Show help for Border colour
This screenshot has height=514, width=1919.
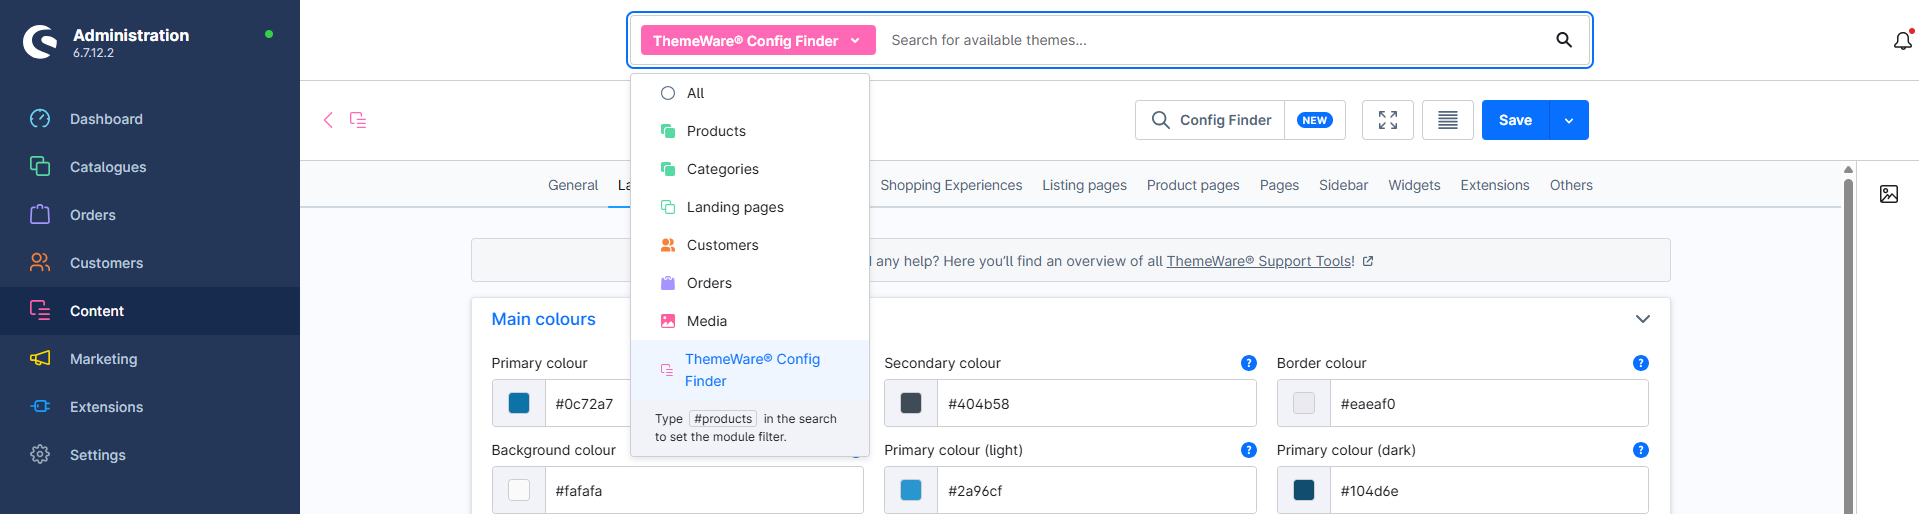(1640, 363)
